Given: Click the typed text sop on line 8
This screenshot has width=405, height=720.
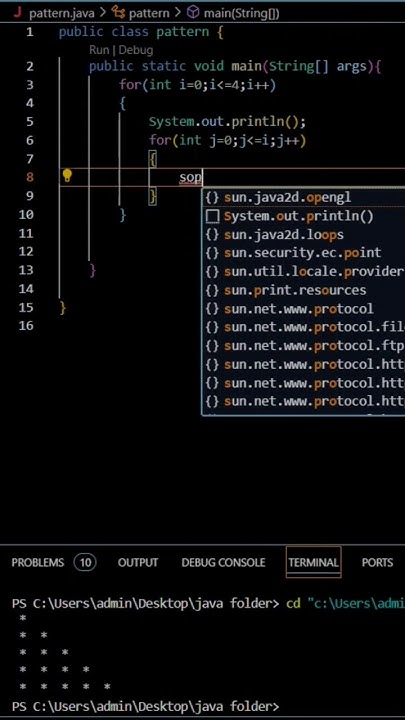Looking at the screenshot, I should 191,178.
